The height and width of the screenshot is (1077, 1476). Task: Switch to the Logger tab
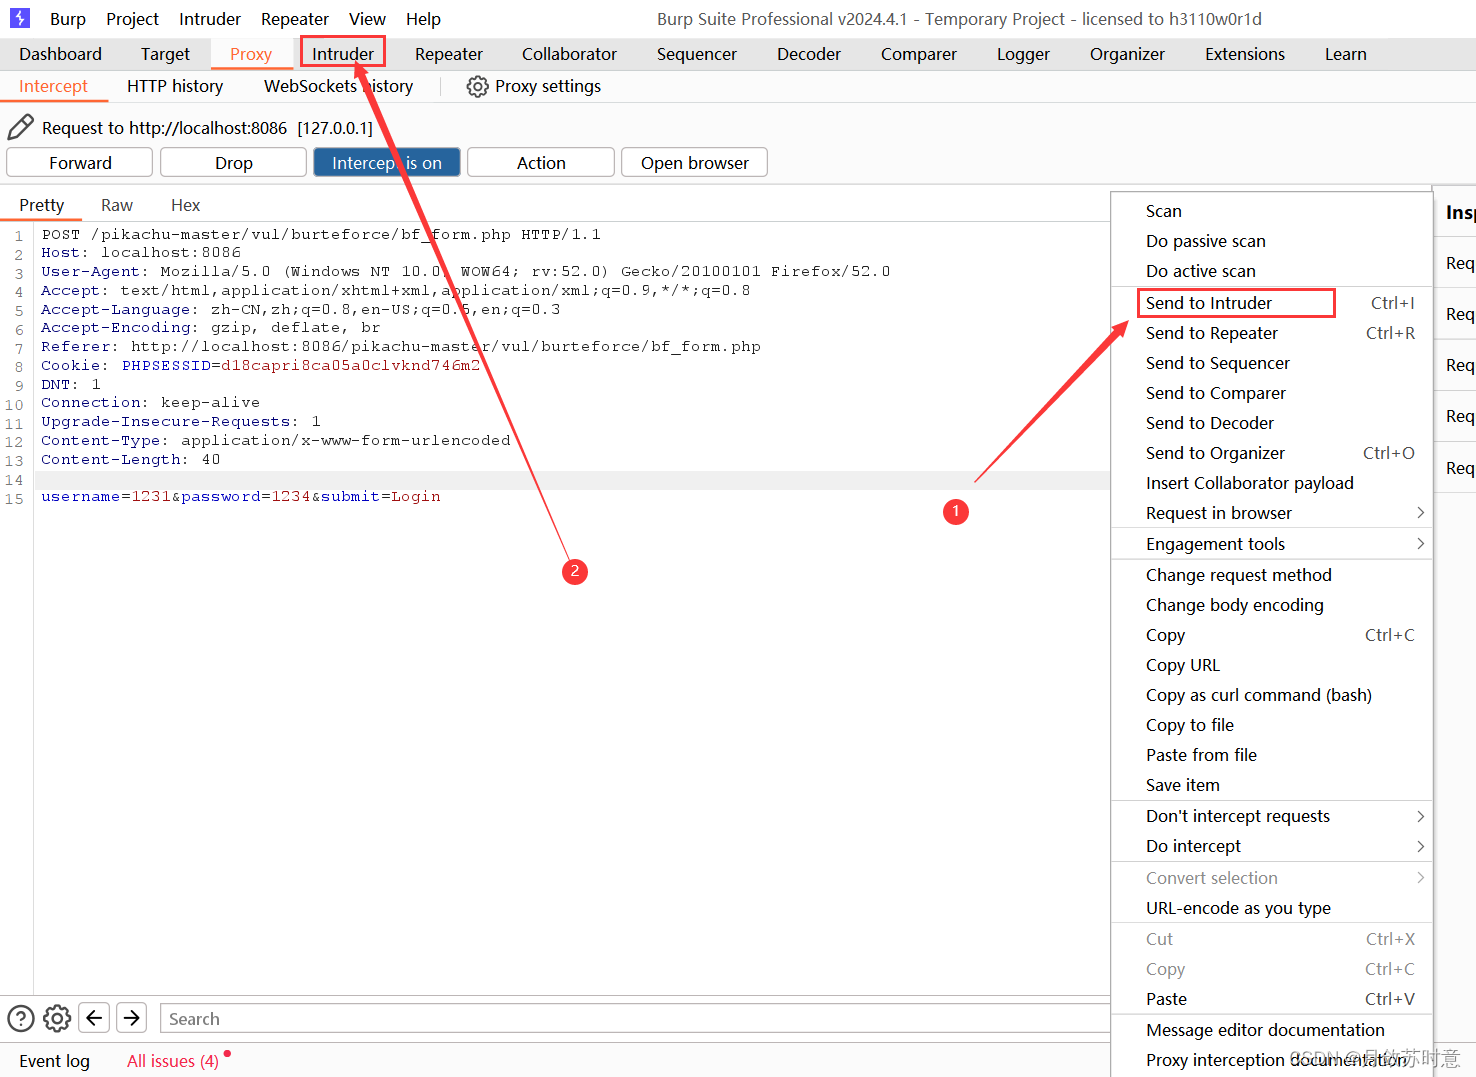(x=1023, y=54)
